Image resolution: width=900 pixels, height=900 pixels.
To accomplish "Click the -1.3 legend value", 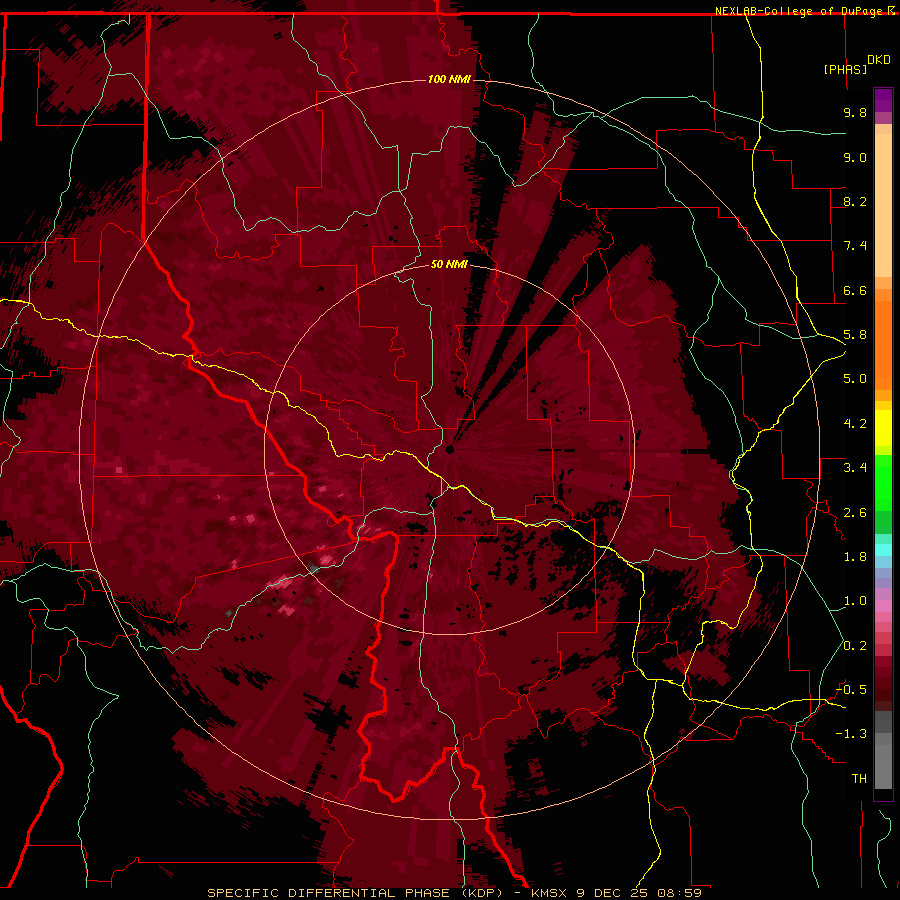I will pos(852,734).
